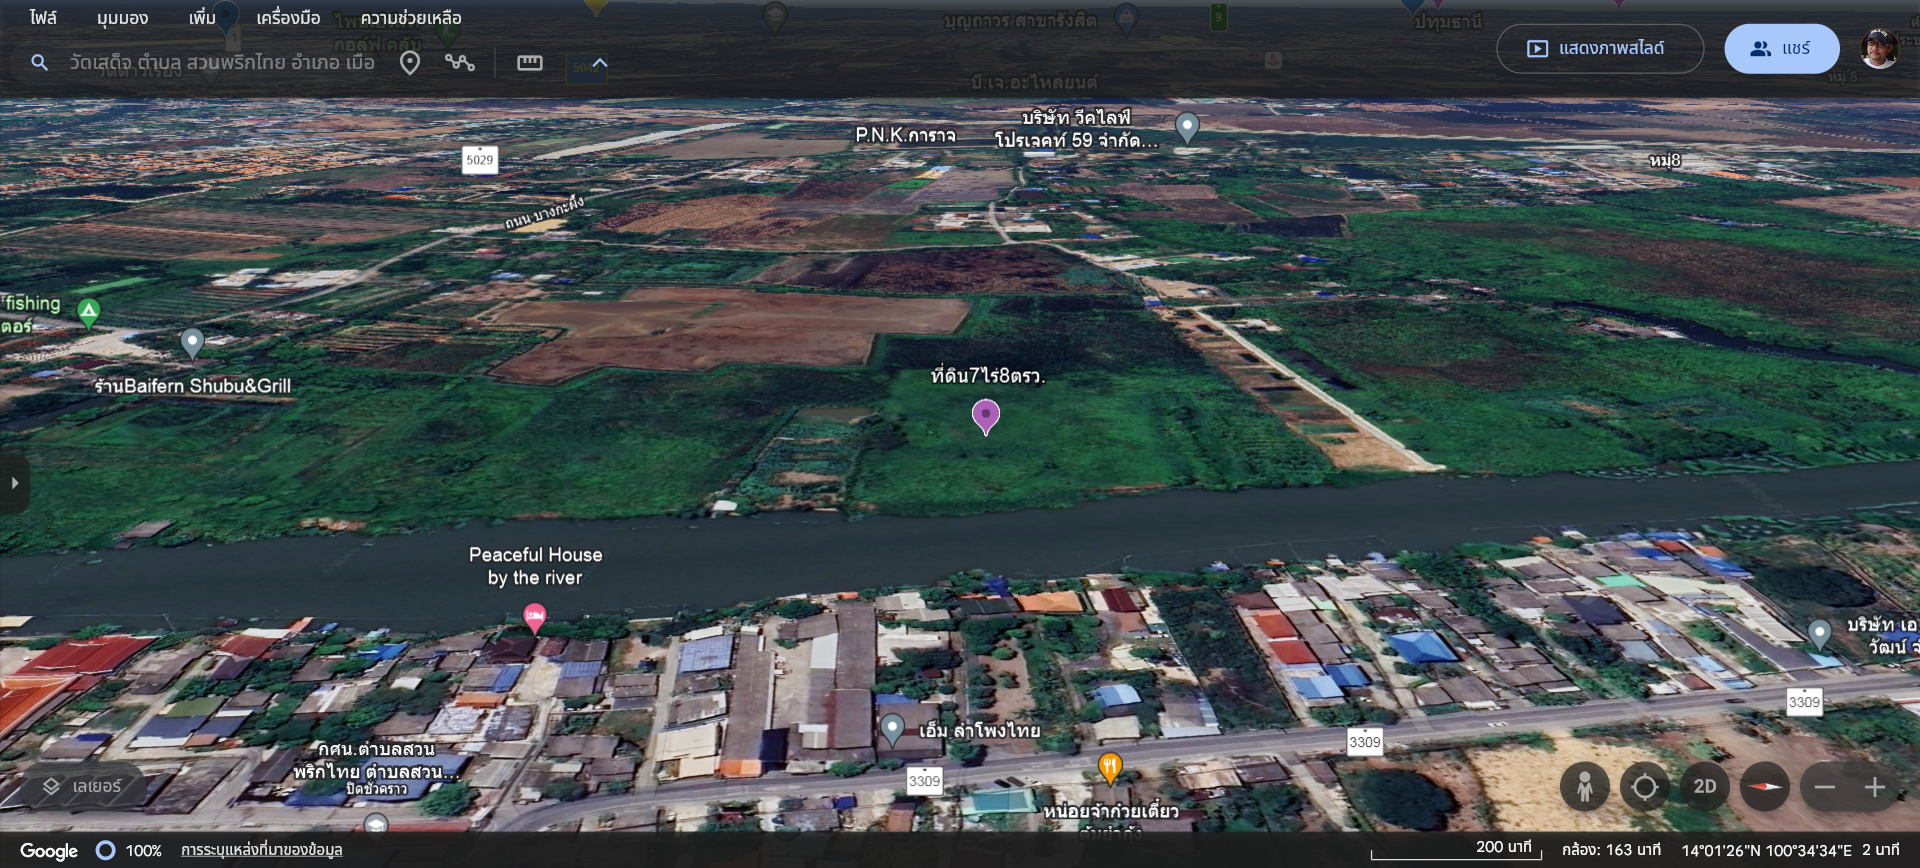The image size is (1920, 868).
Task: Expand the left side panel arrow
Action: tap(14, 483)
